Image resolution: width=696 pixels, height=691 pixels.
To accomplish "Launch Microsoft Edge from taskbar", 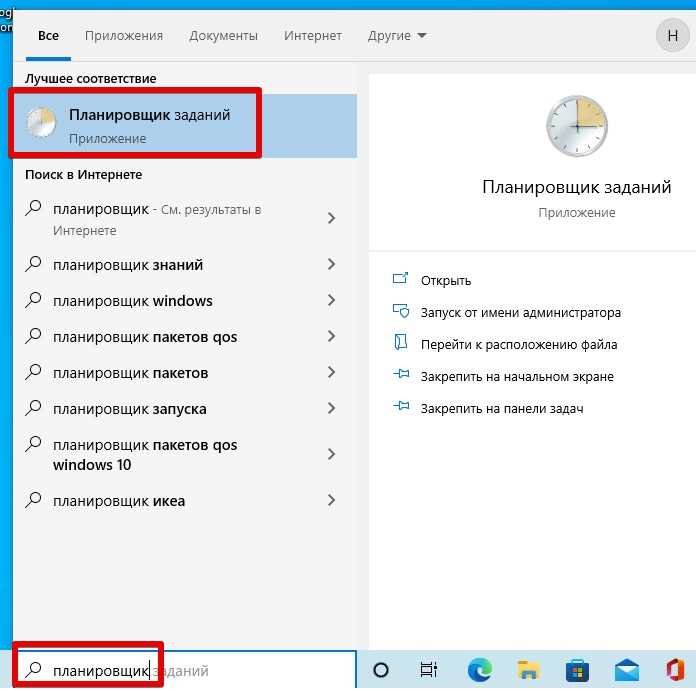I will pos(480,670).
